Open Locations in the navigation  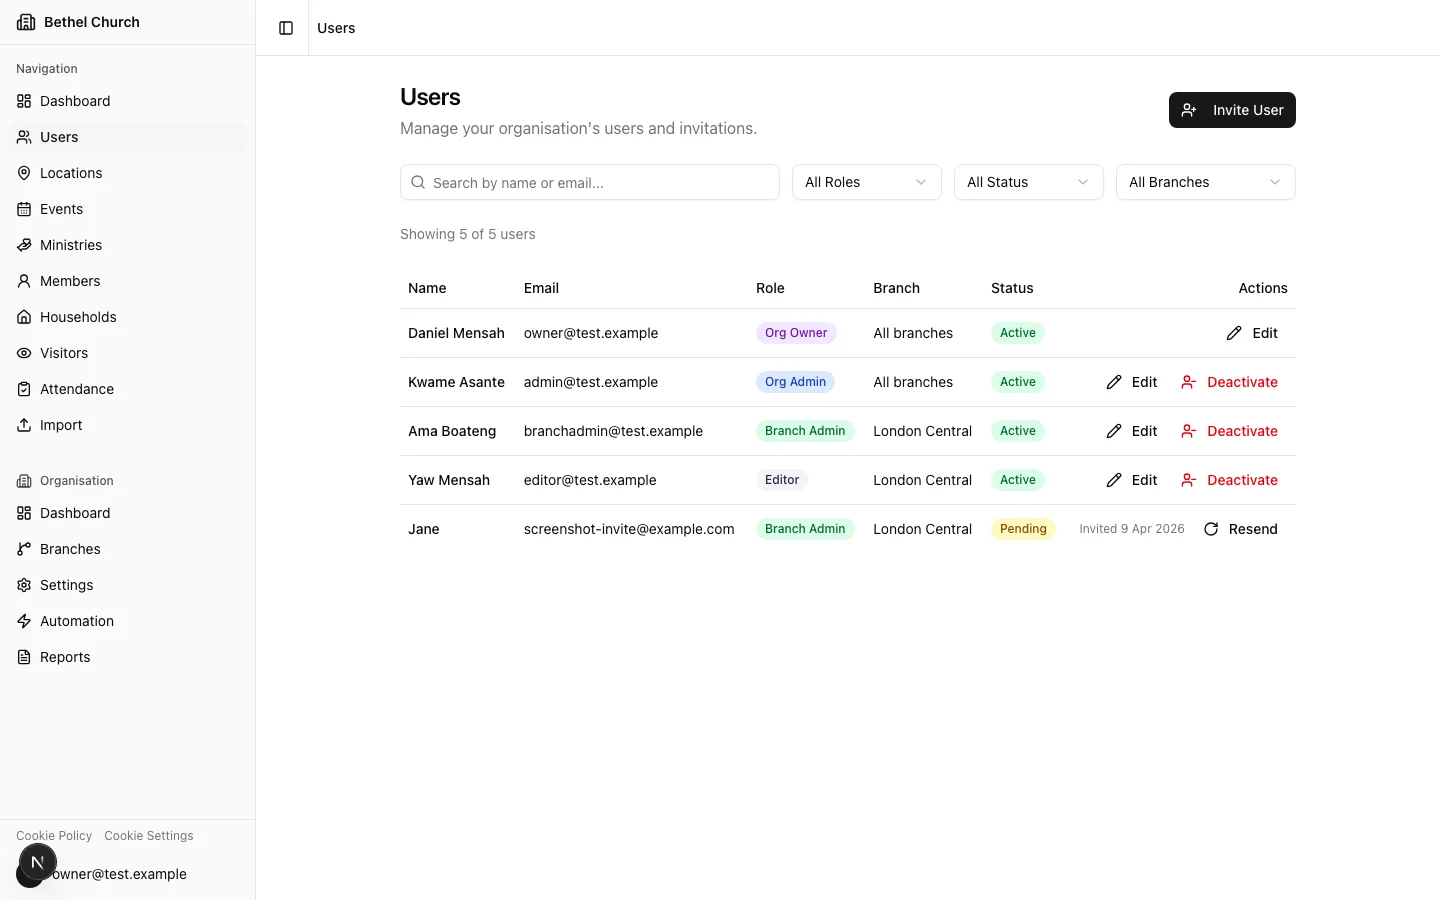[127, 173]
